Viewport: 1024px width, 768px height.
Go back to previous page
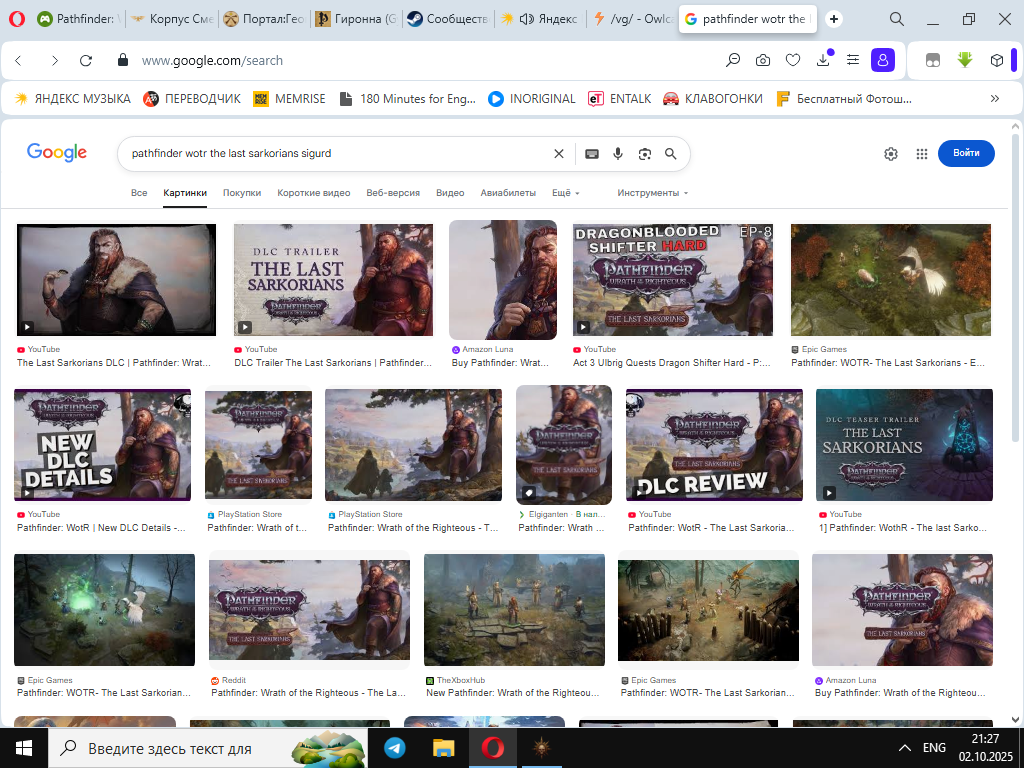tap(18, 61)
